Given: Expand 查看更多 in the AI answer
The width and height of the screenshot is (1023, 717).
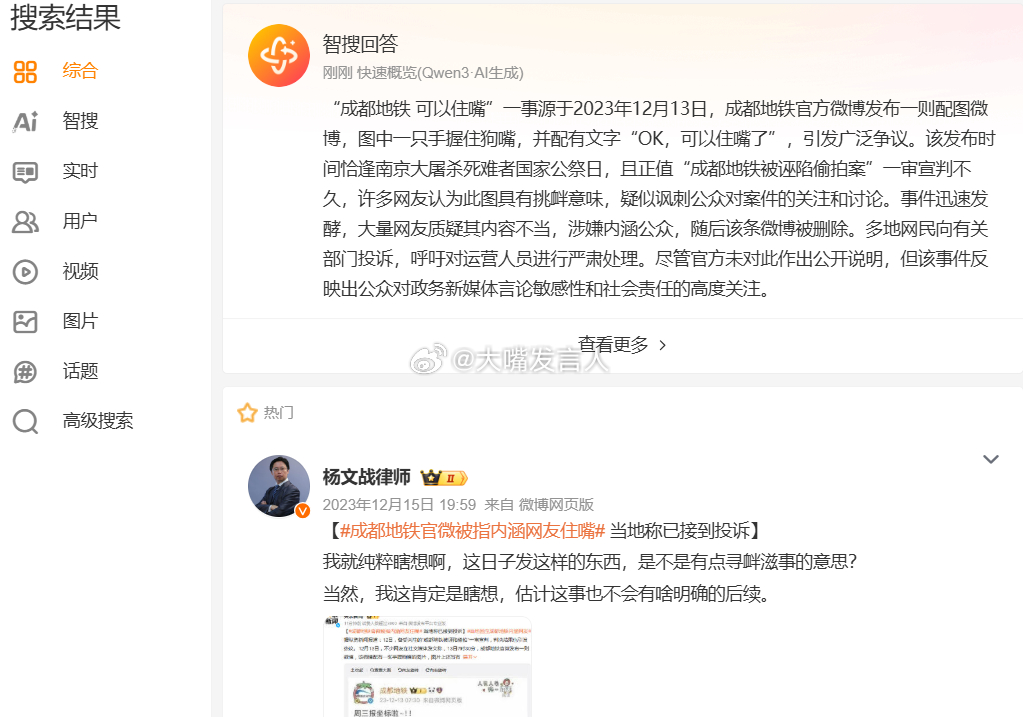Looking at the screenshot, I should pyautogui.click(x=622, y=344).
